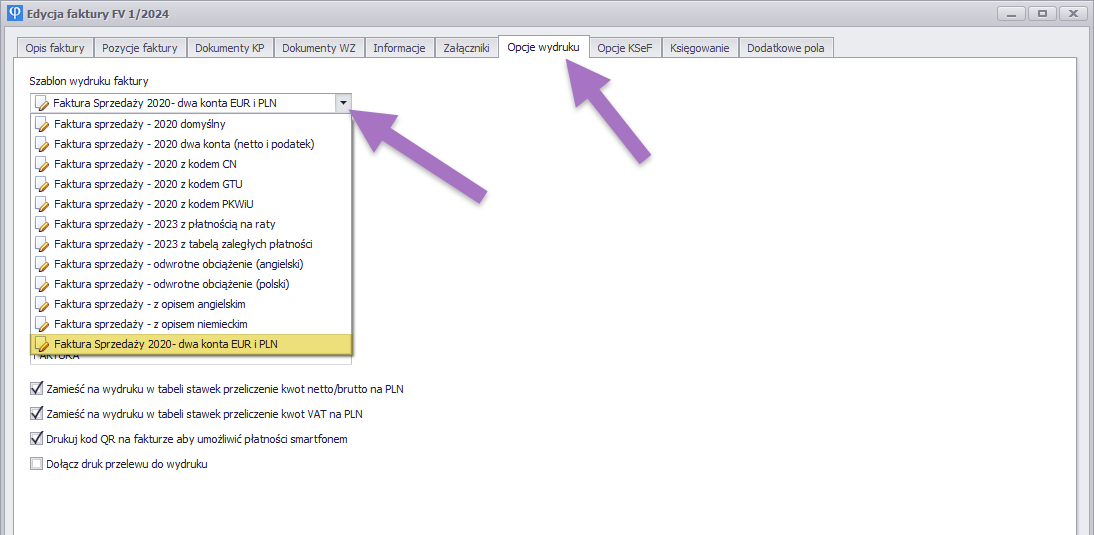Screen dimensions: 1094x535
Task: Click the icon beside 'Faktura sprzedaży - 2020 domyślny'
Action: coord(42,124)
